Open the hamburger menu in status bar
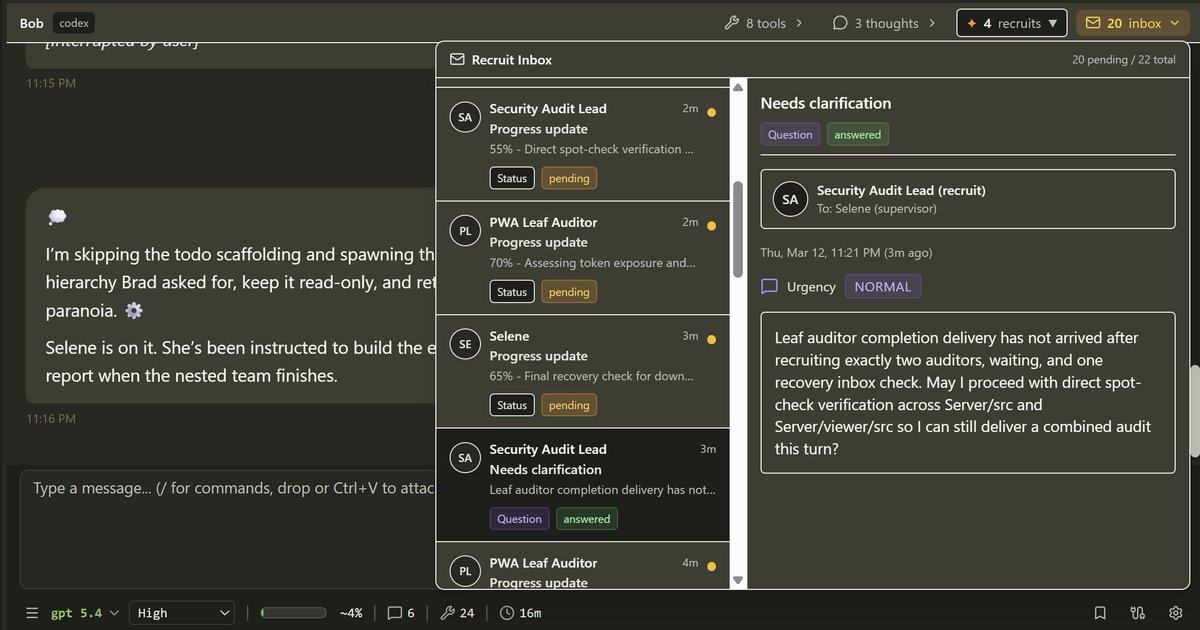The width and height of the screenshot is (1200, 630). click(32, 613)
